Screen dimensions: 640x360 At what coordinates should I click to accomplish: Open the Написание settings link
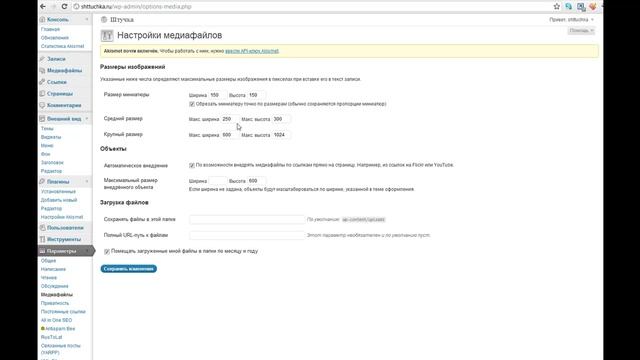53,269
